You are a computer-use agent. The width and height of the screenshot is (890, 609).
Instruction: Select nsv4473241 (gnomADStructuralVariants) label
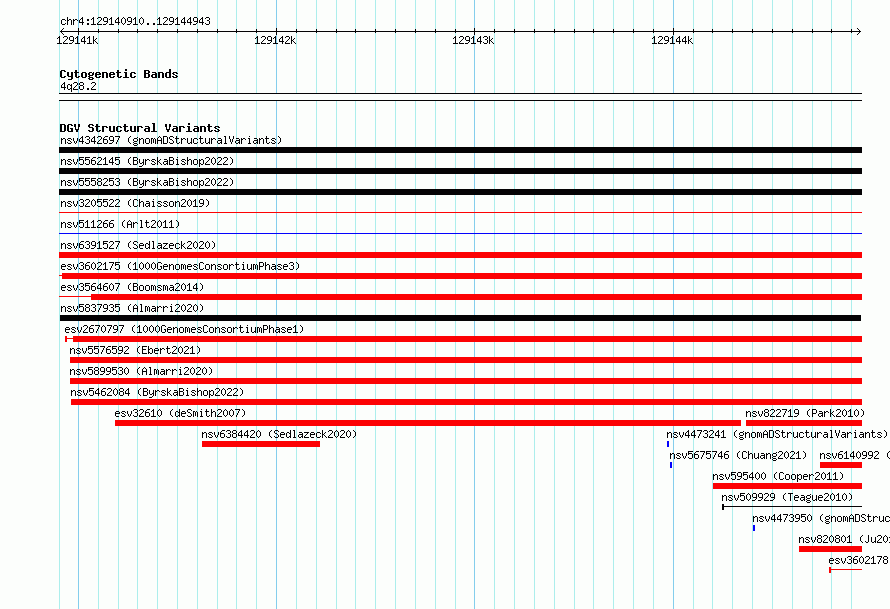click(776, 434)
